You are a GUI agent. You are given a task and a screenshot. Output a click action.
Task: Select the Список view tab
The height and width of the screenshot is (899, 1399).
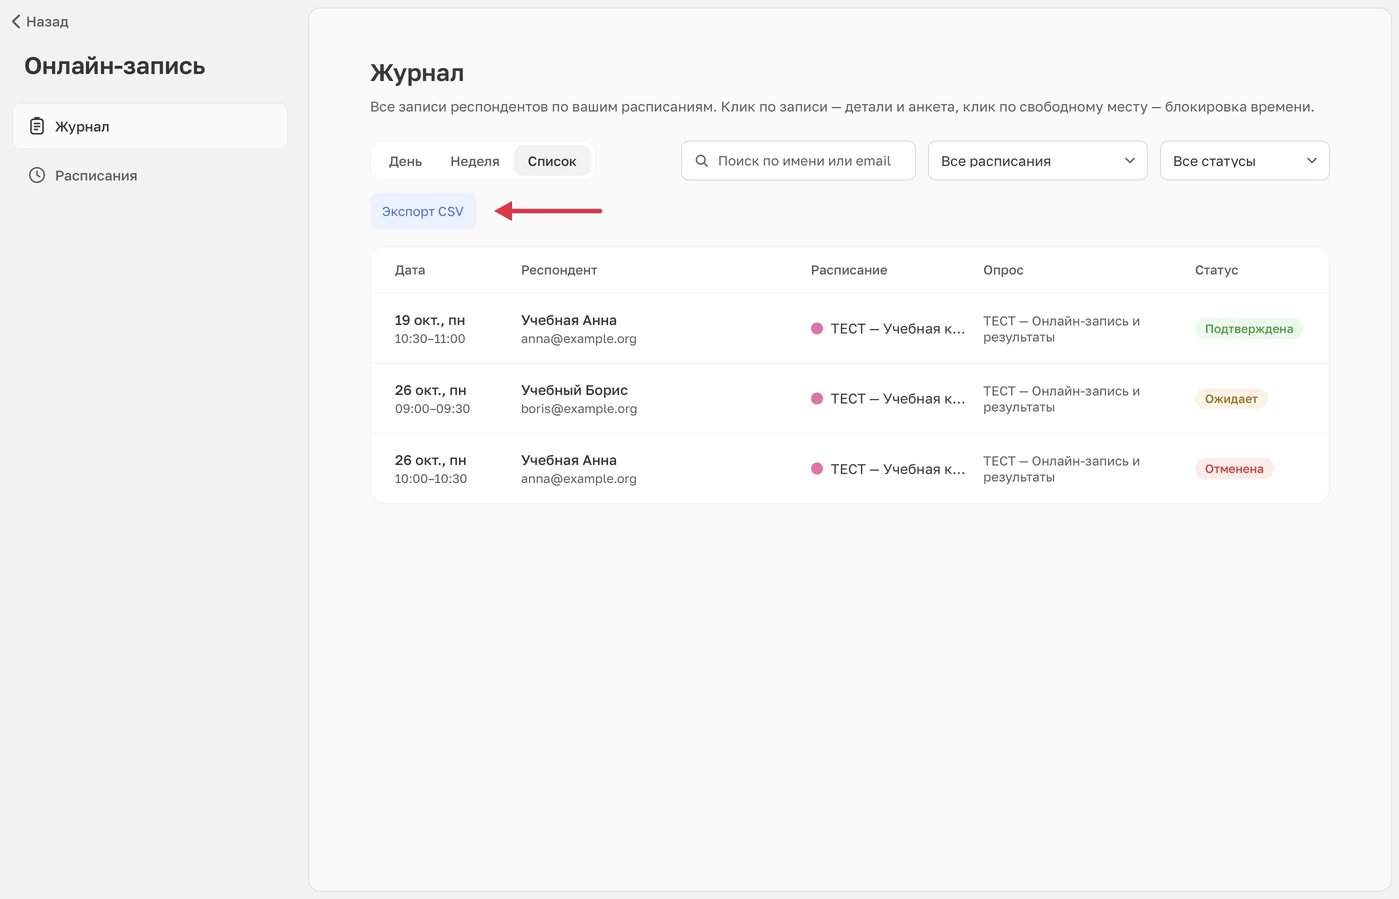pos(552,161)
